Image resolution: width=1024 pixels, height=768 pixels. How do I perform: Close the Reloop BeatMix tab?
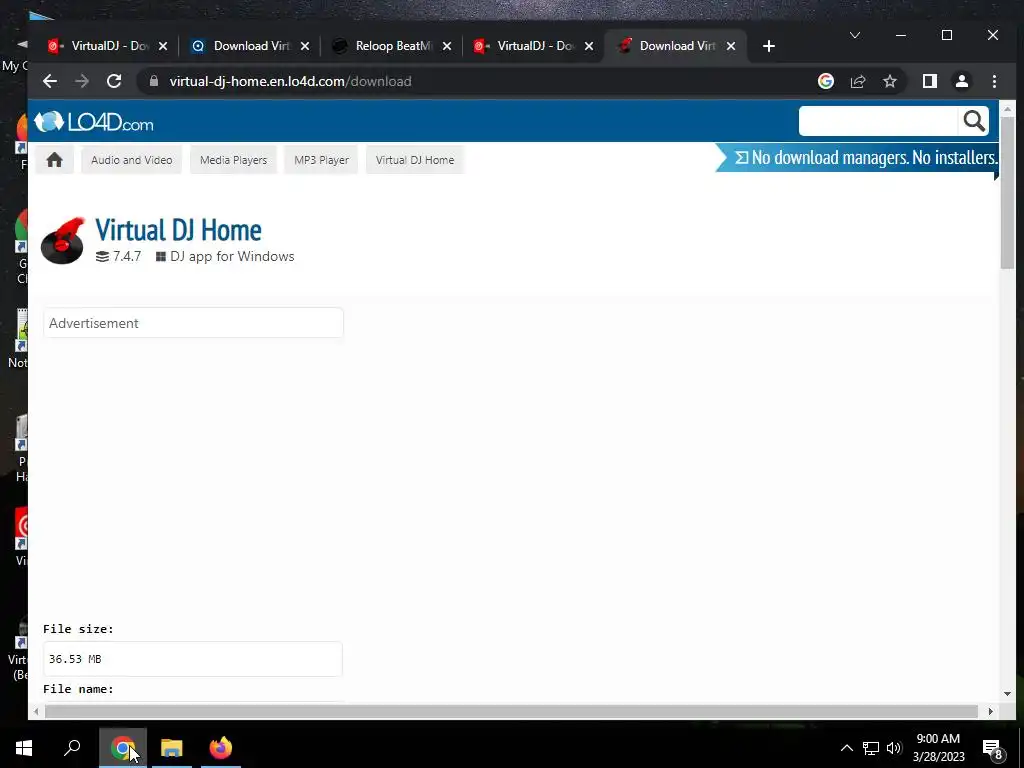[447, 46]
